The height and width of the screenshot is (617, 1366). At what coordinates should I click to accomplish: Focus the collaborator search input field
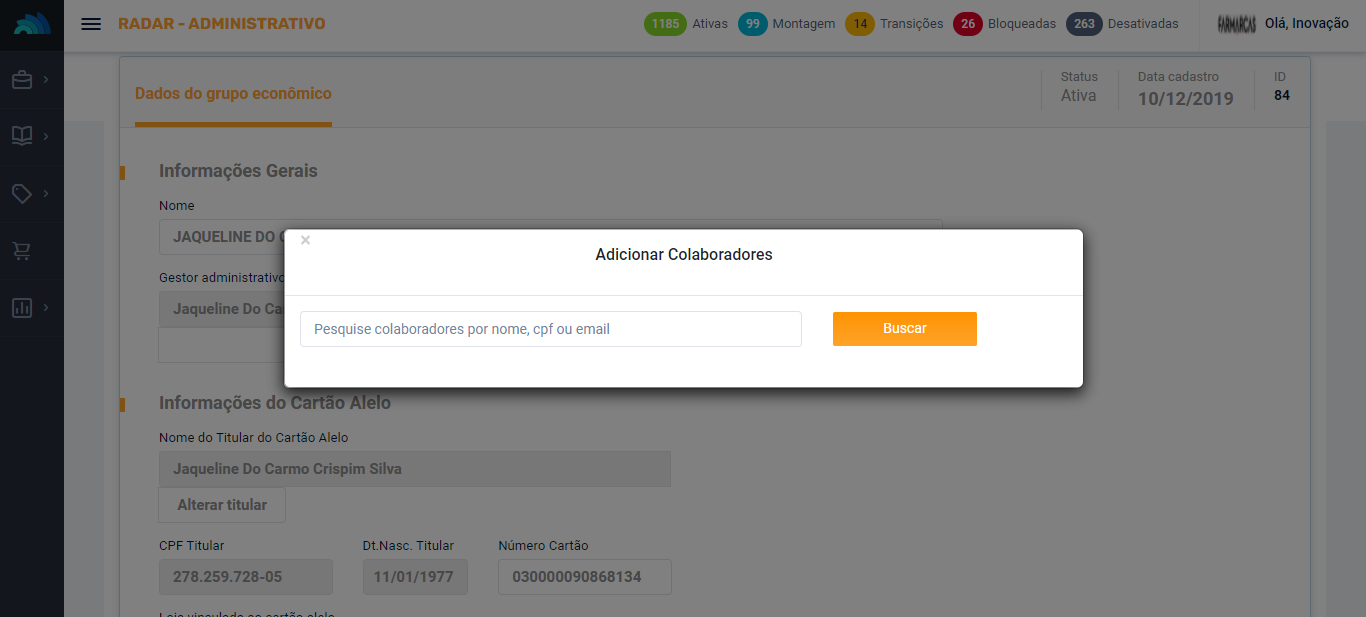(550, 329)
